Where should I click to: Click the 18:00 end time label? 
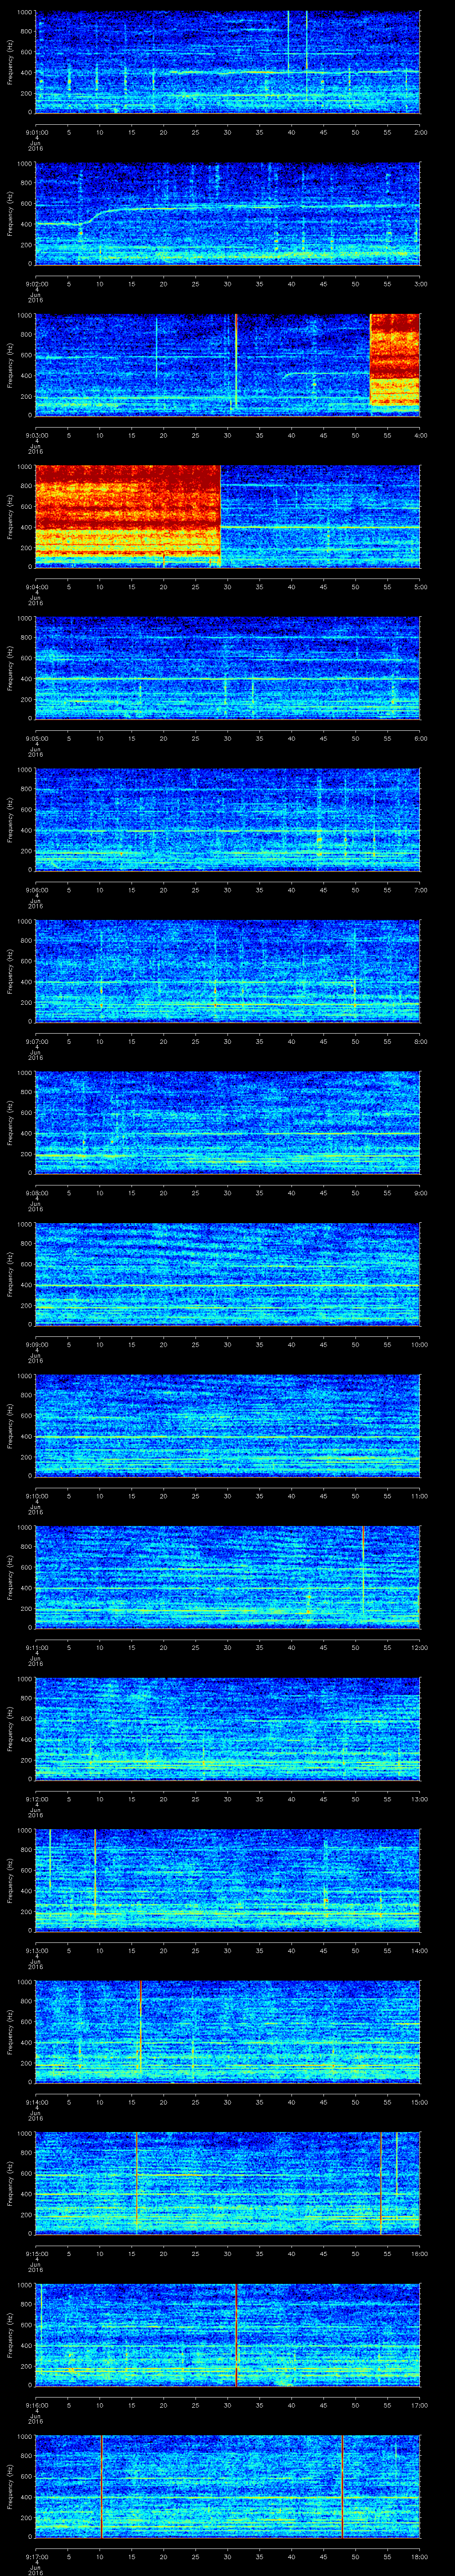tap(419, 2556)
